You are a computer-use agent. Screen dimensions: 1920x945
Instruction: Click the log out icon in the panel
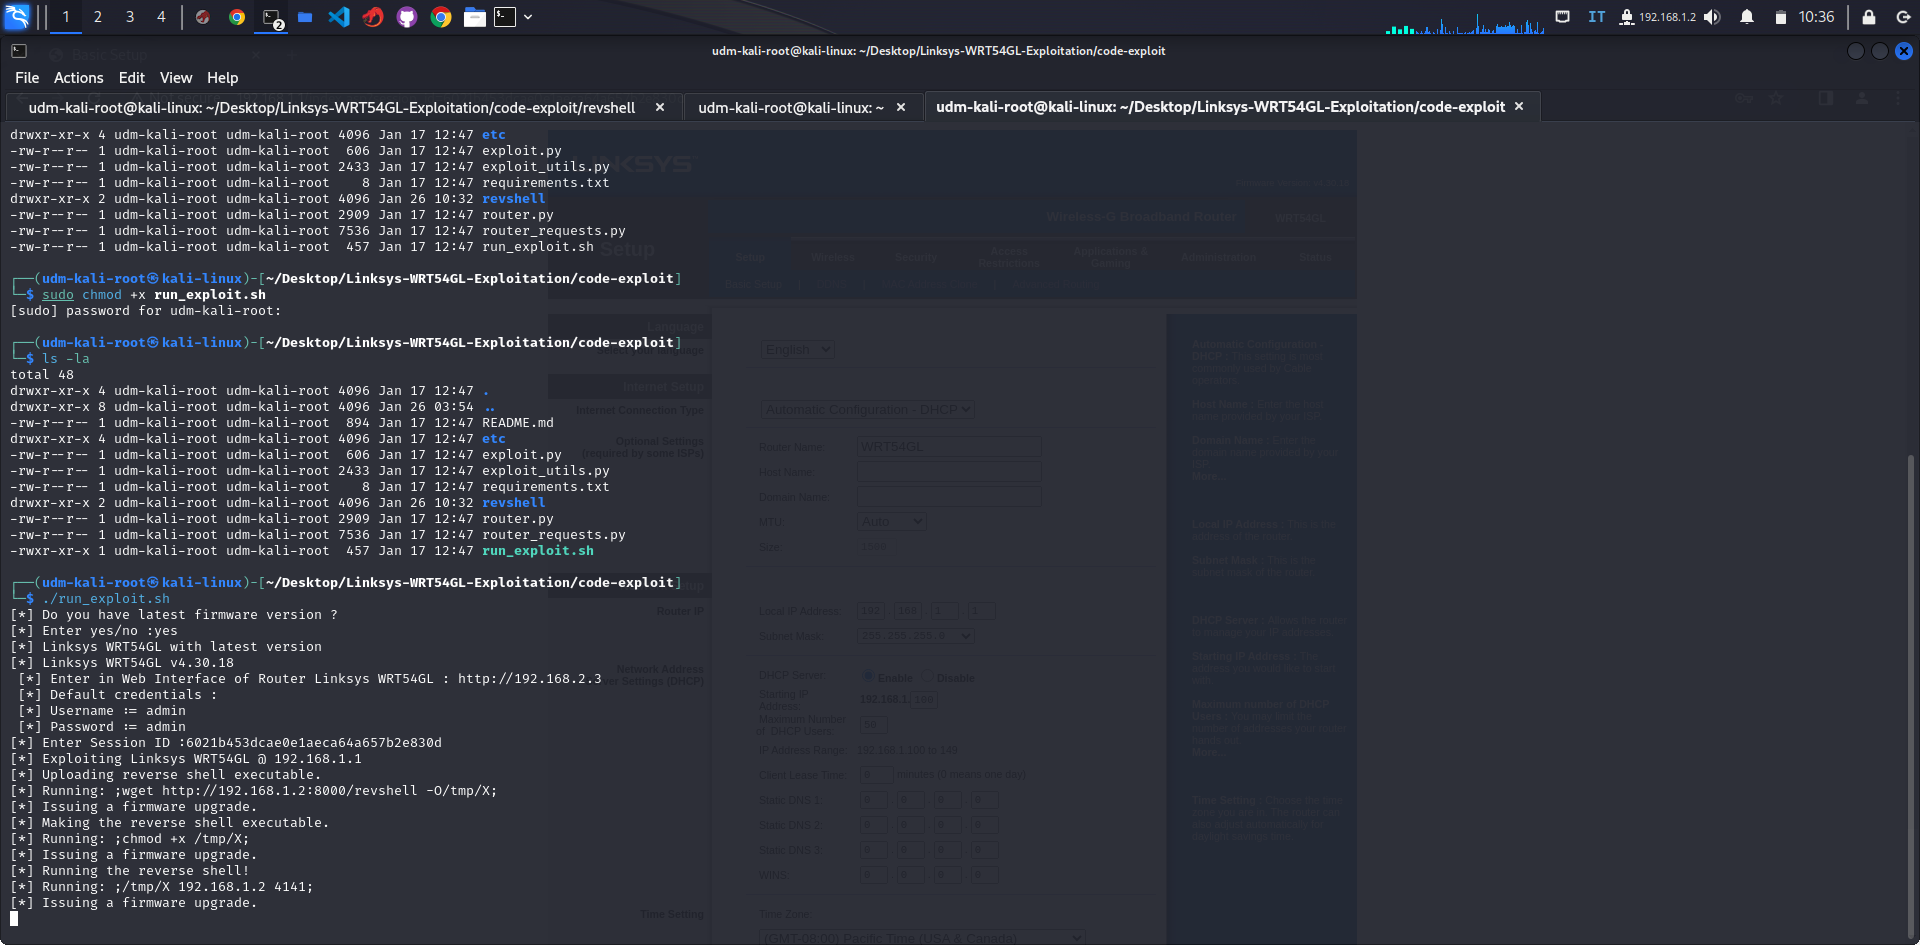click(1903, 17)
